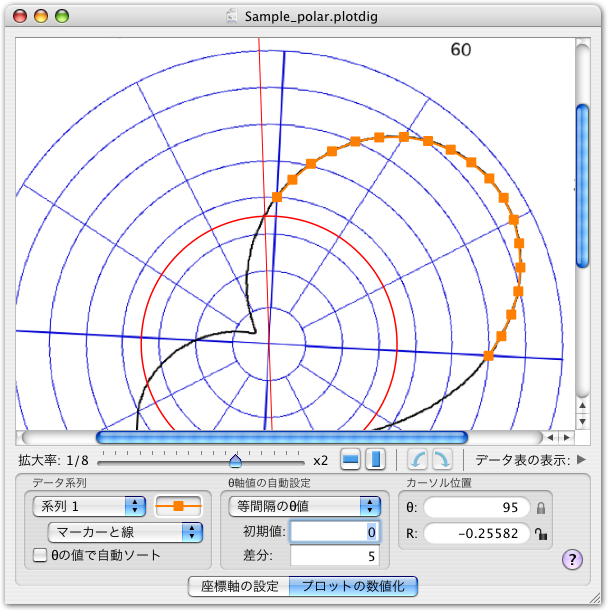Click the orange series marker style swatch
608x611 pixels.
tap(179, 506)
